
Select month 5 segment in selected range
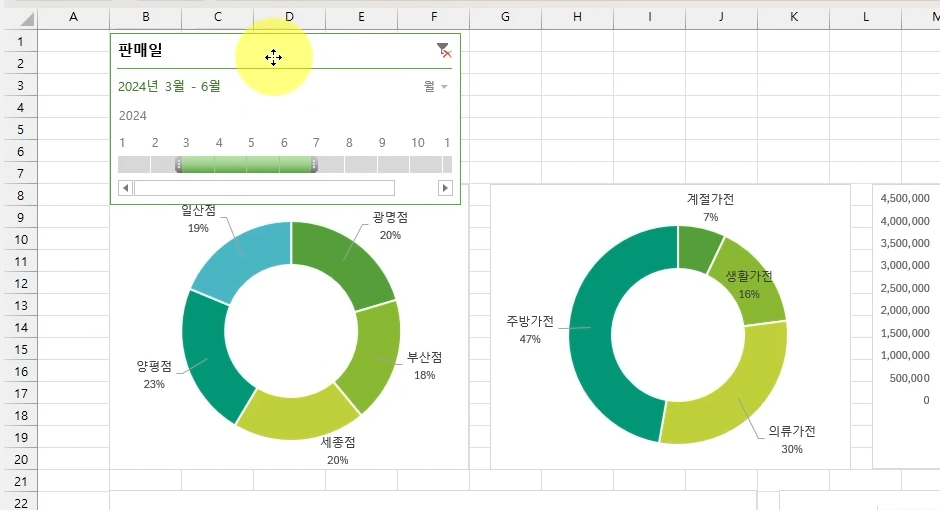coord(263,164)
